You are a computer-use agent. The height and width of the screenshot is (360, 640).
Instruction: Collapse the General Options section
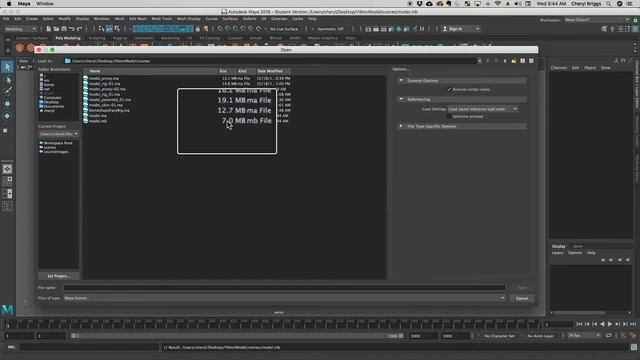[401, 80]
